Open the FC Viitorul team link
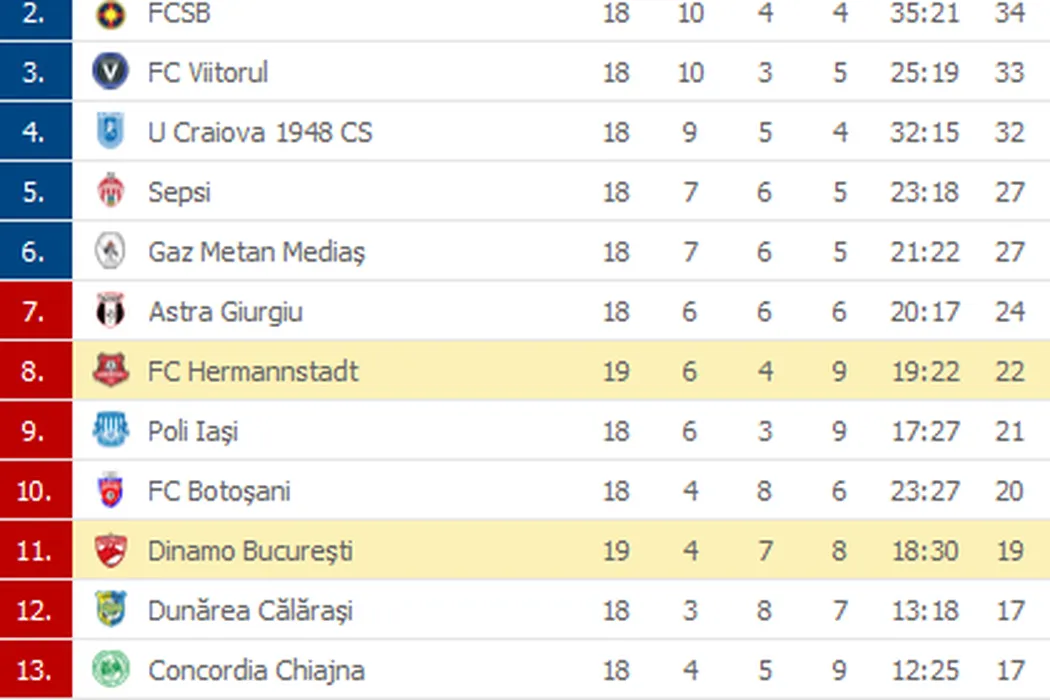 (x=208, y=72)
